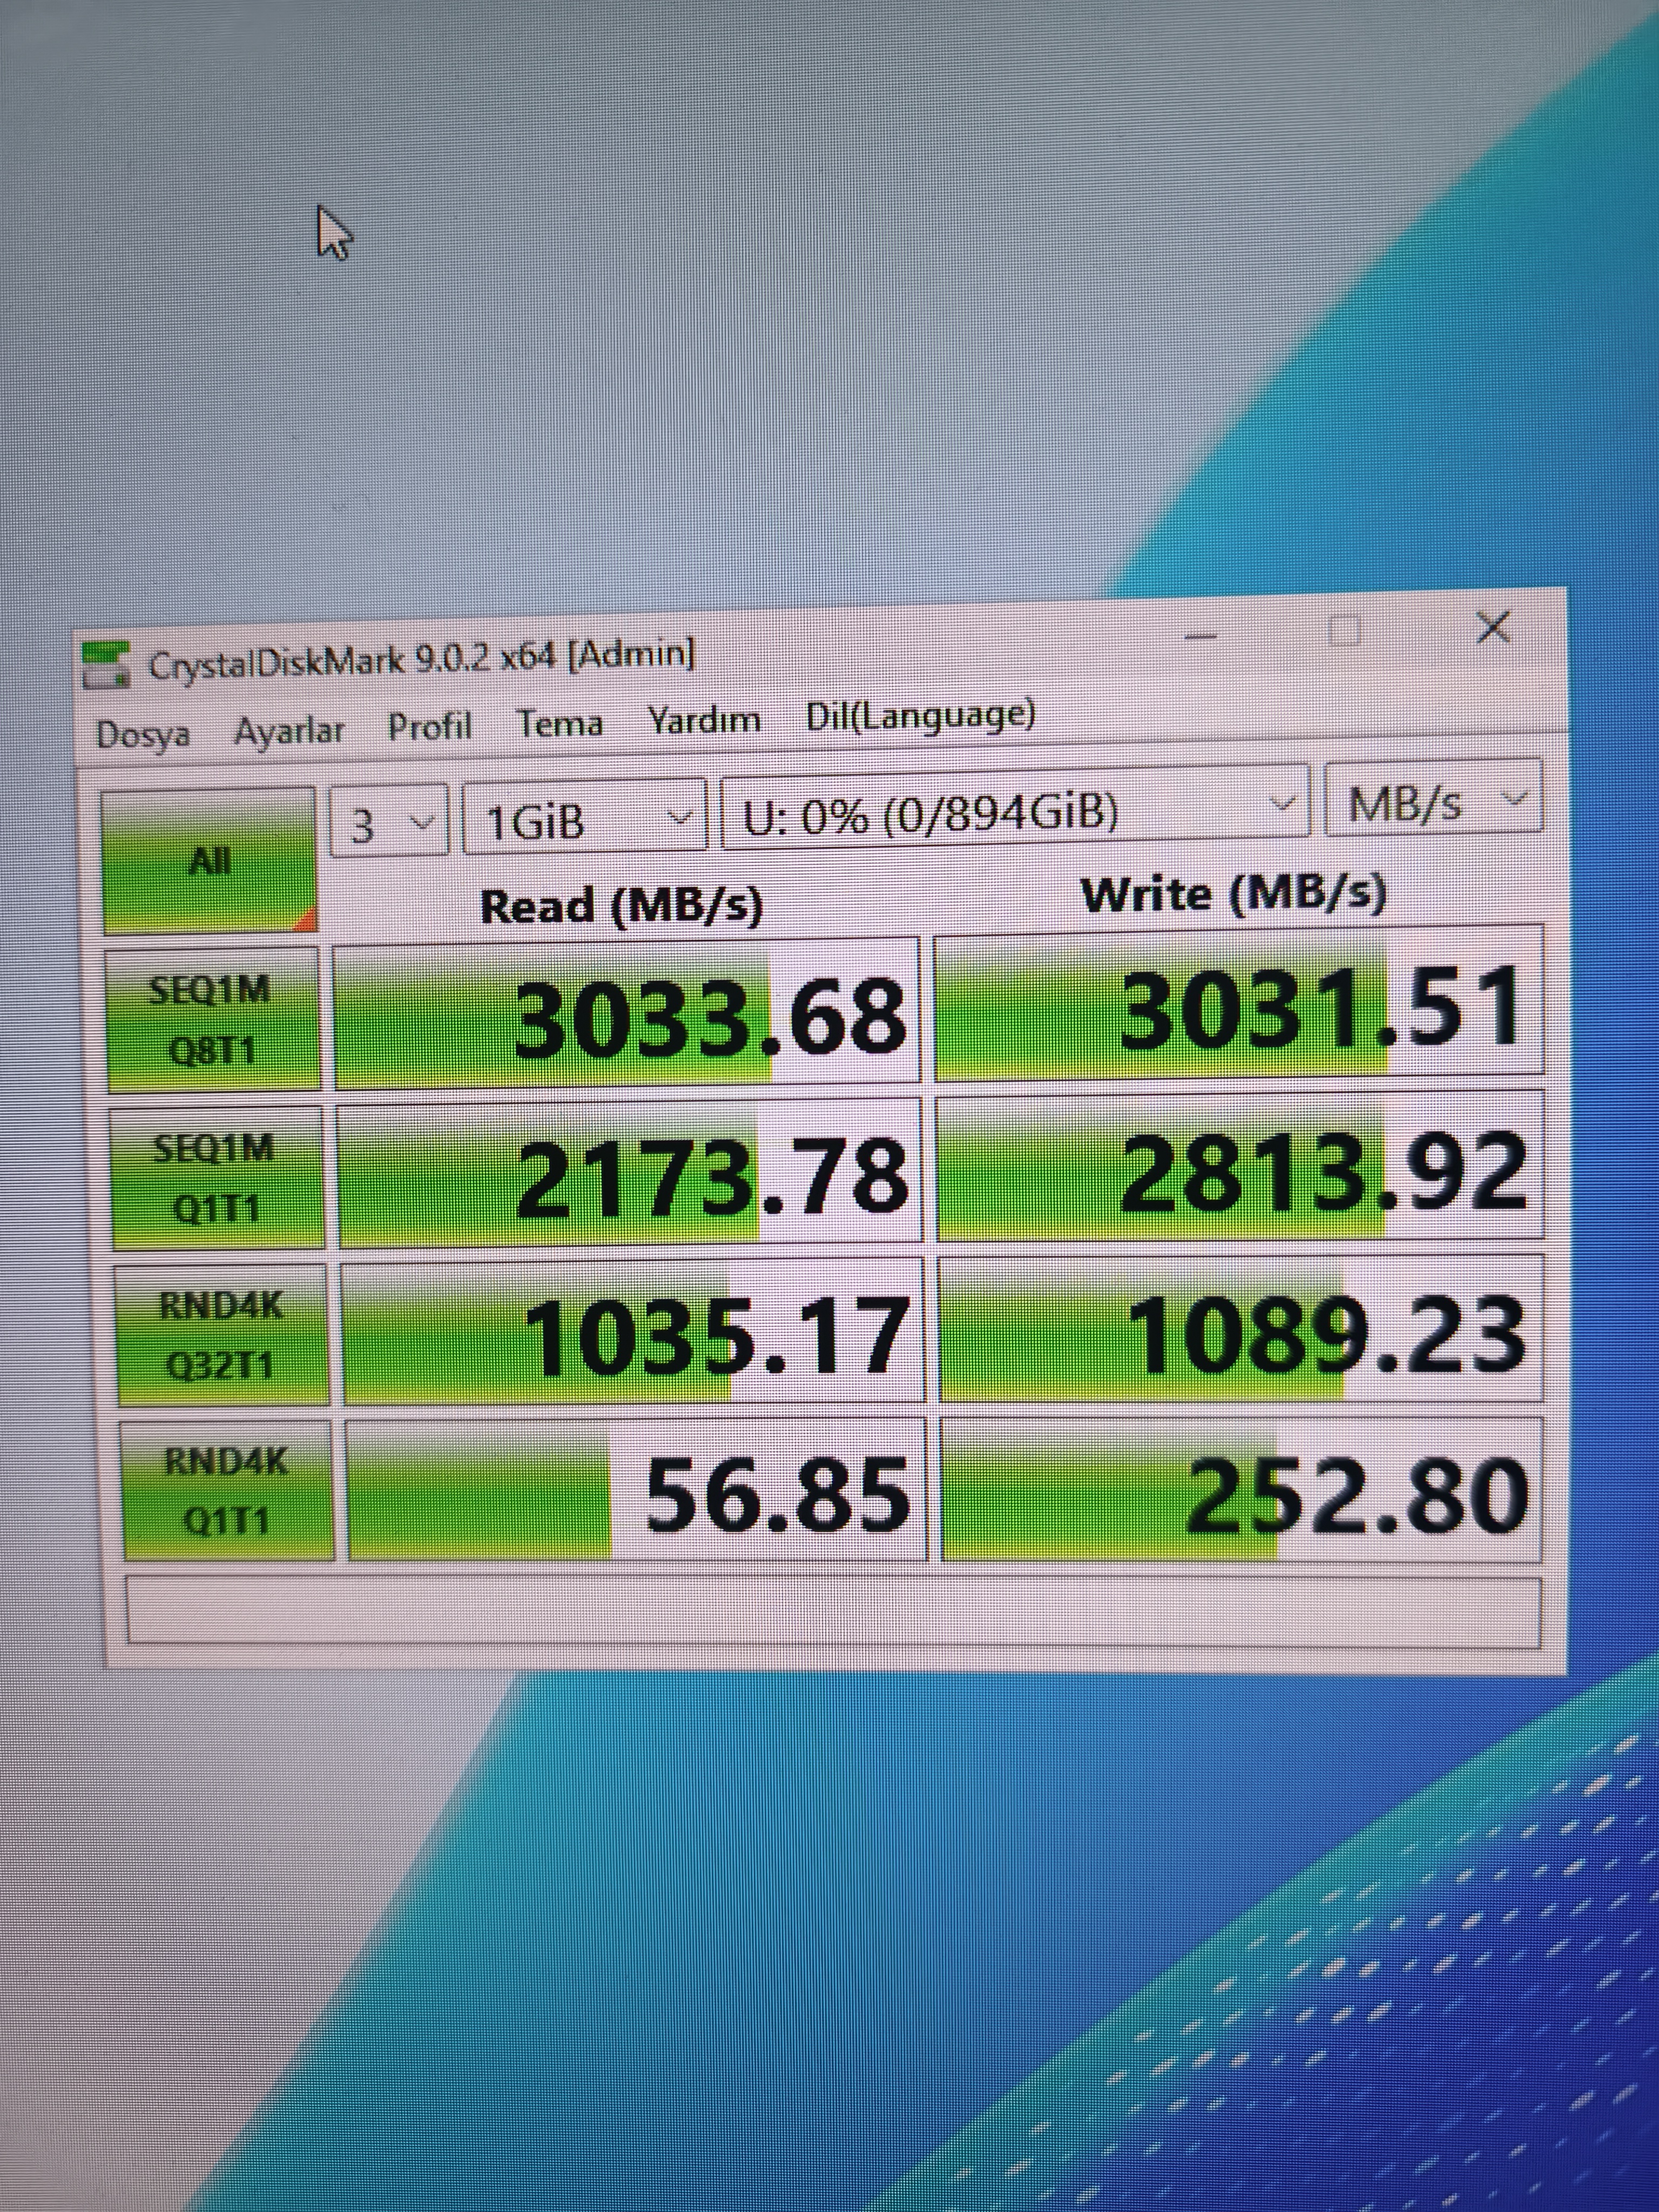Click the CrystalDiskMark title bar icon

pyautogui.click(x=106, y=665)
